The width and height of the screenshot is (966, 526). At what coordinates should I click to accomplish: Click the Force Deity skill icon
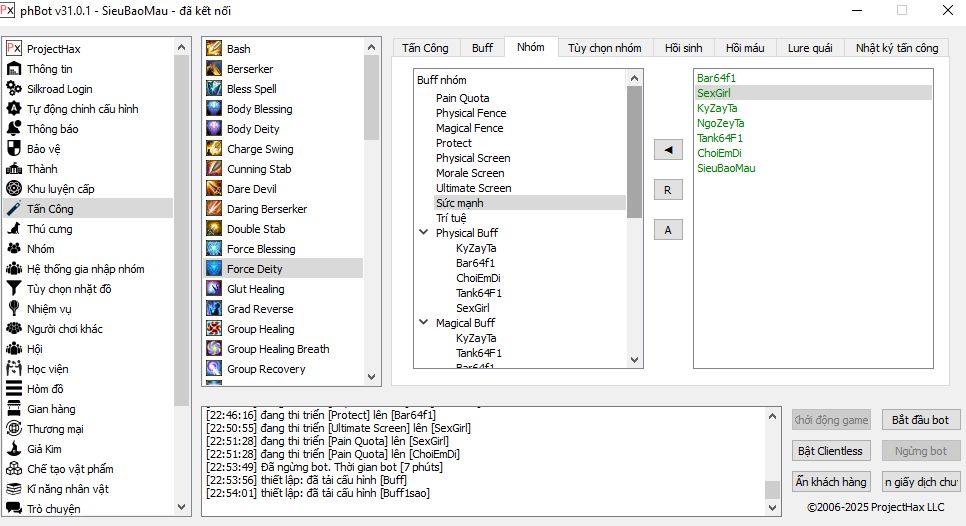[x=214, y=269]
